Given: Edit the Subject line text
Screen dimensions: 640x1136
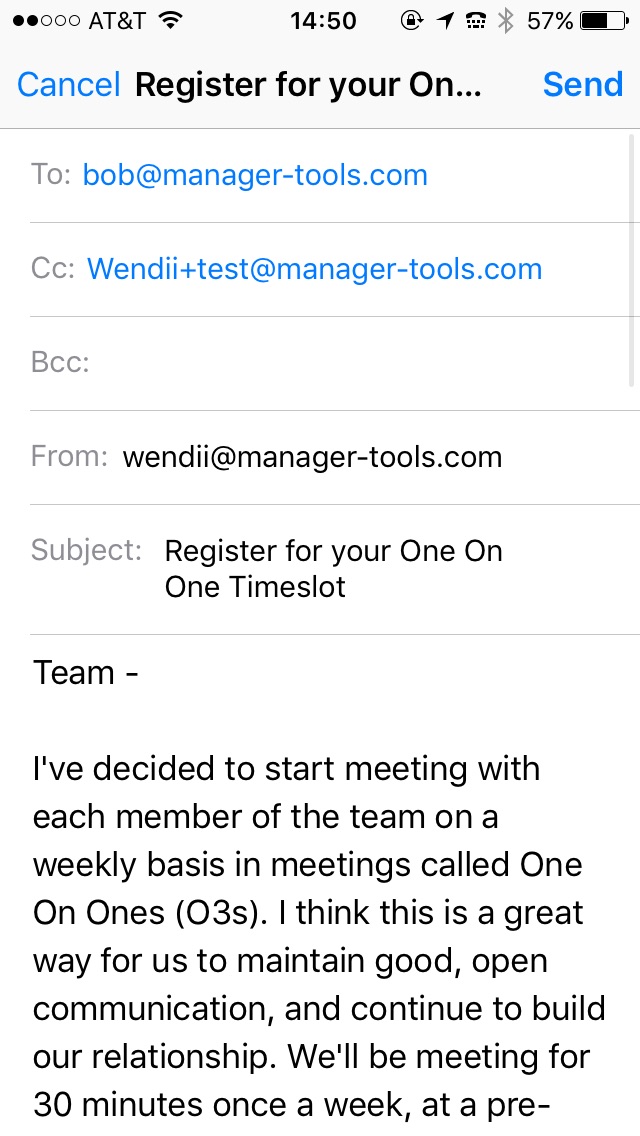Looking at the screenshot, I should click(333, 568).
